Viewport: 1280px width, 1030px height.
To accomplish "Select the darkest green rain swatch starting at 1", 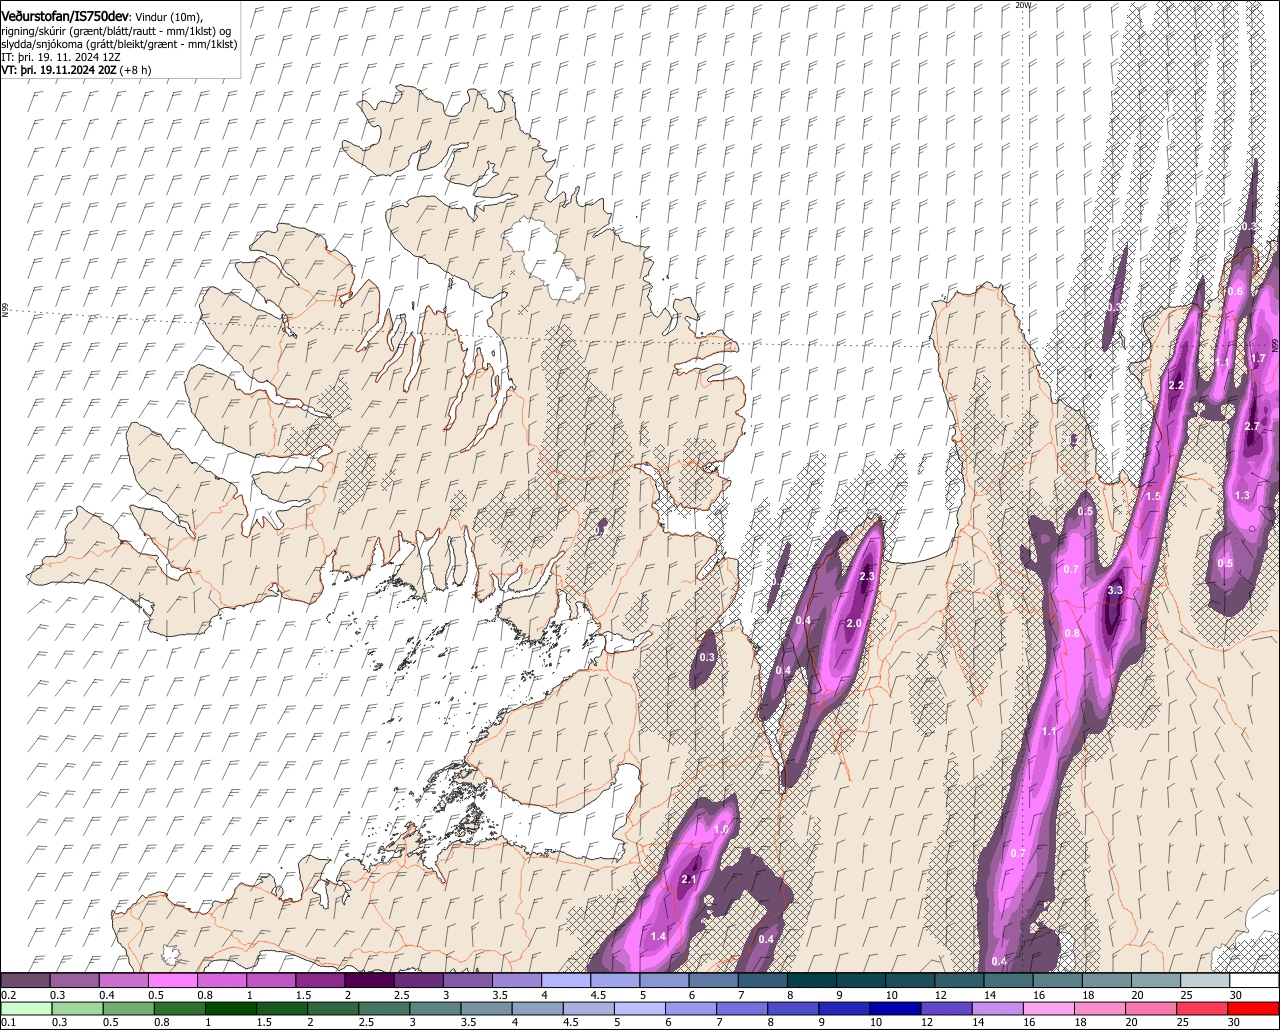I will pos(230,1008).
